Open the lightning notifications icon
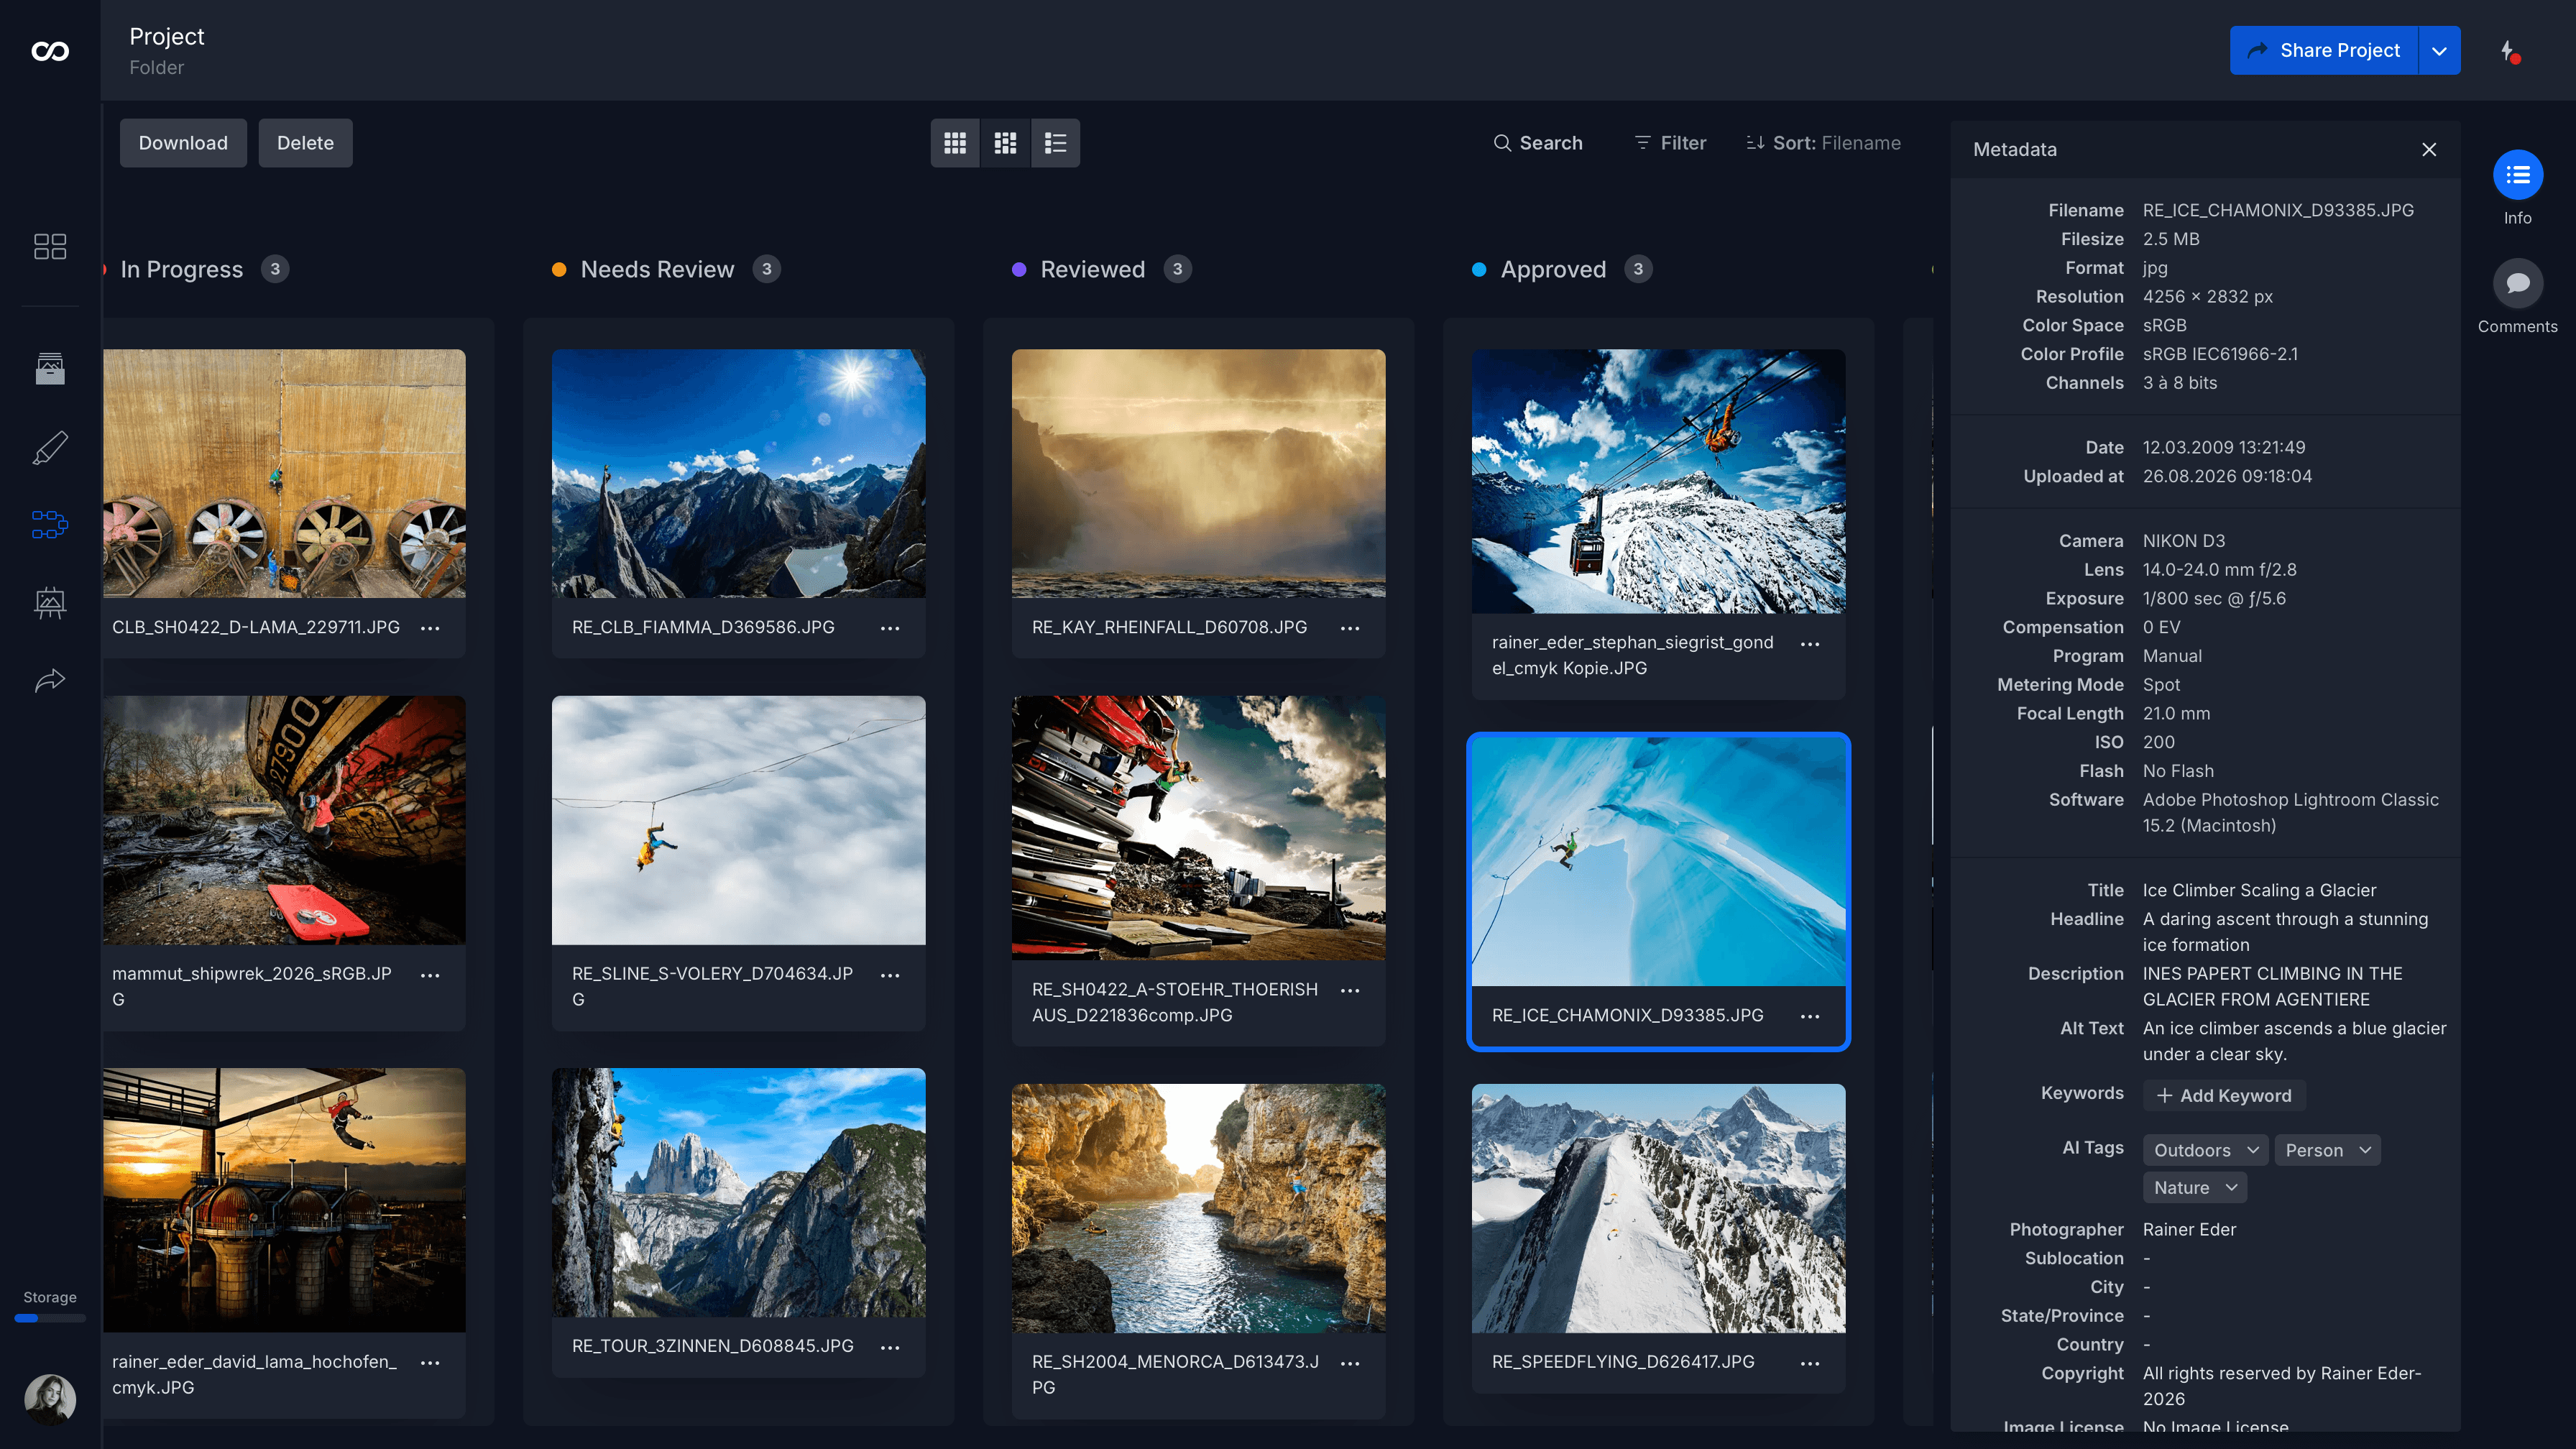This screenshot has height=1449, width=2576. 2509,51
